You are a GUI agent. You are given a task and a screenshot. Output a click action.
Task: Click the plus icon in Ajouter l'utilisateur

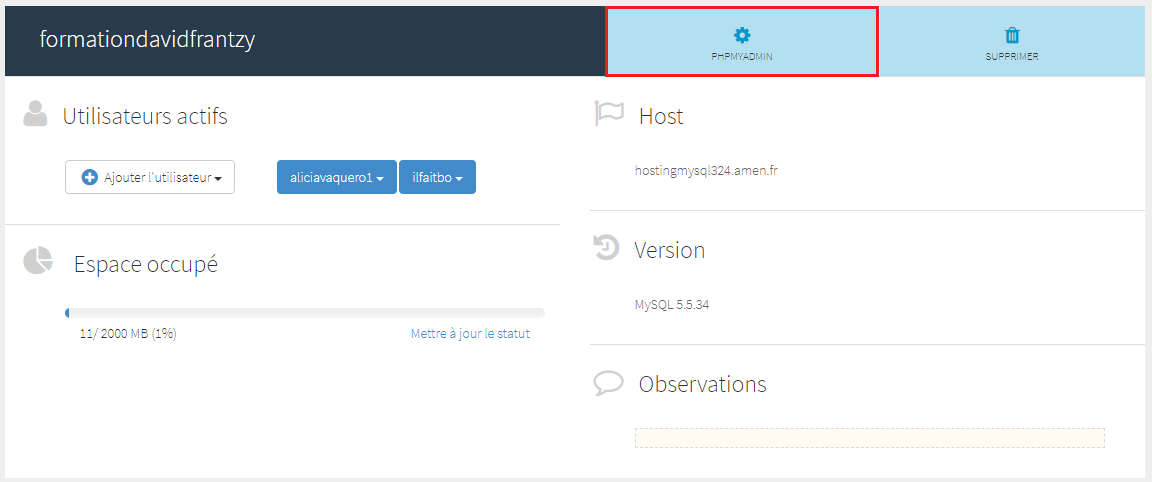click(90, 177)
